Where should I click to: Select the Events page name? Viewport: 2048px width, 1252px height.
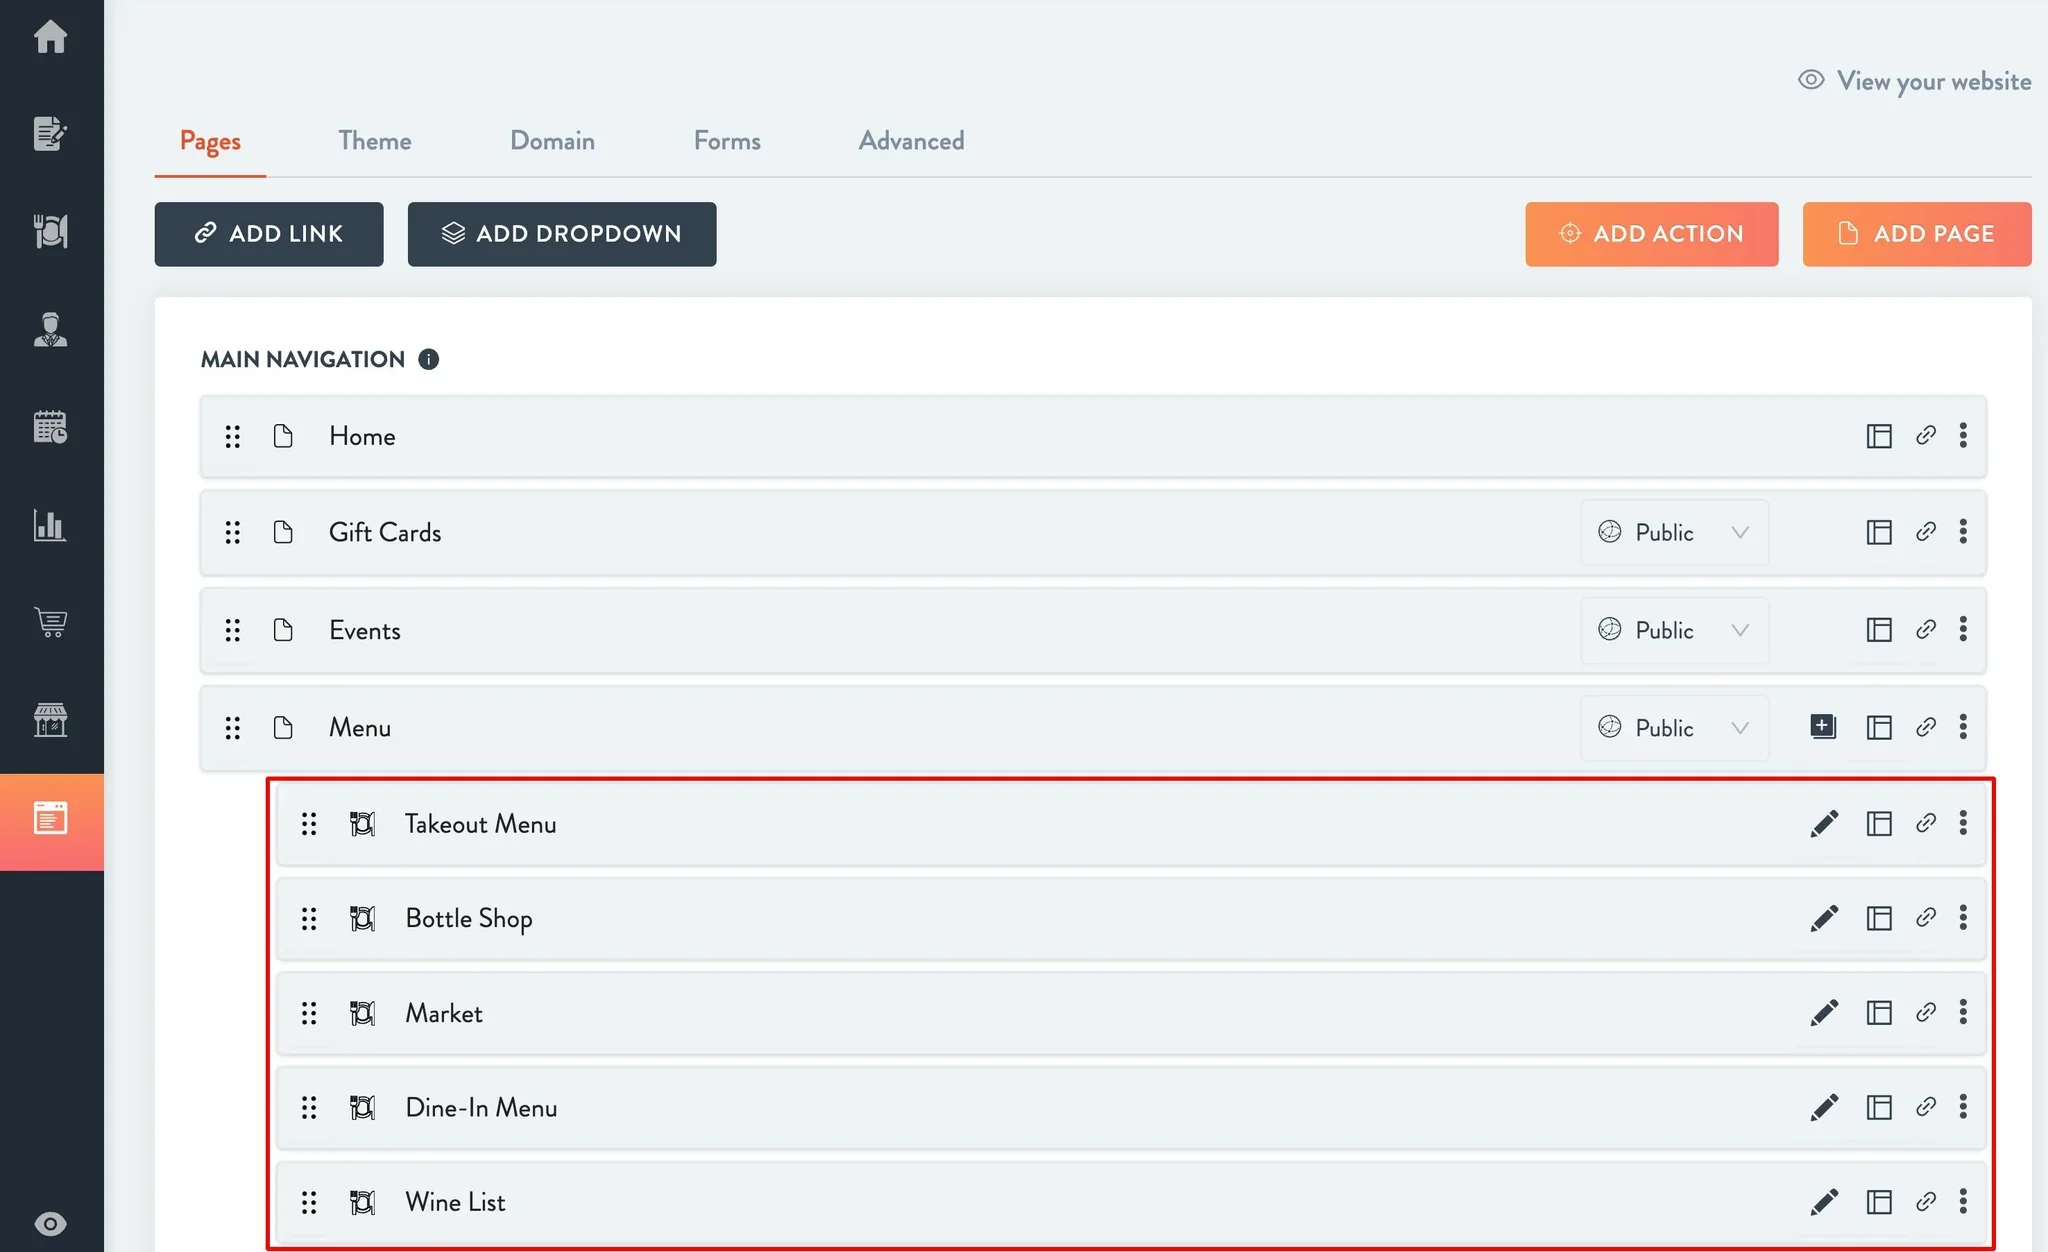365,630
